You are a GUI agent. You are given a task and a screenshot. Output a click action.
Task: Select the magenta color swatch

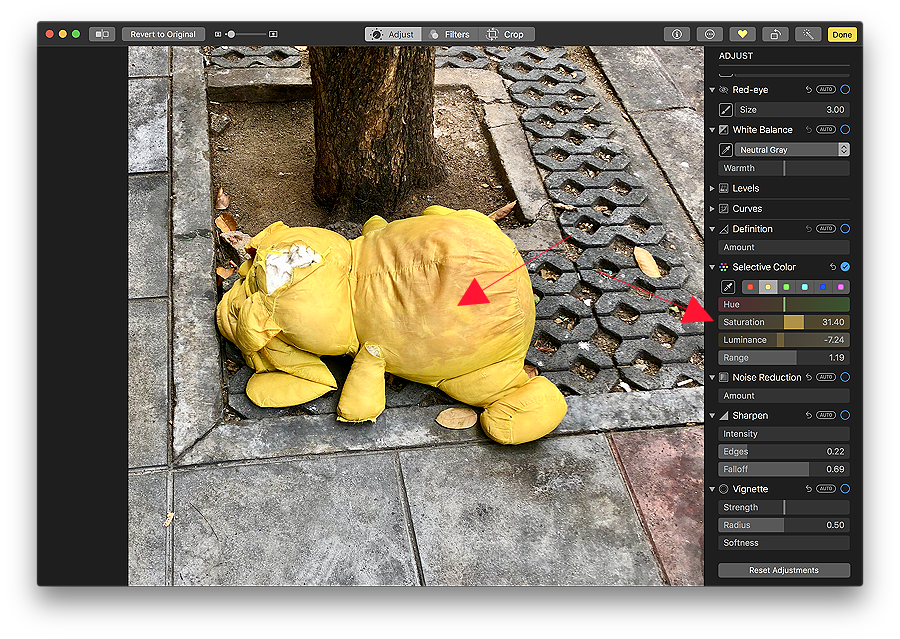[x=841, y=287]
